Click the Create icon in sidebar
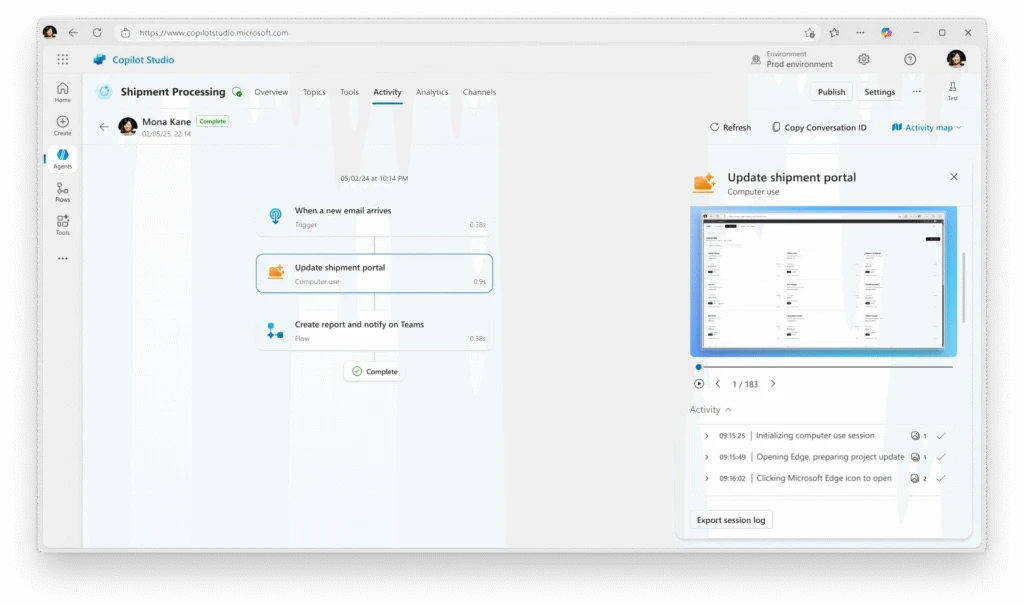 61,124
